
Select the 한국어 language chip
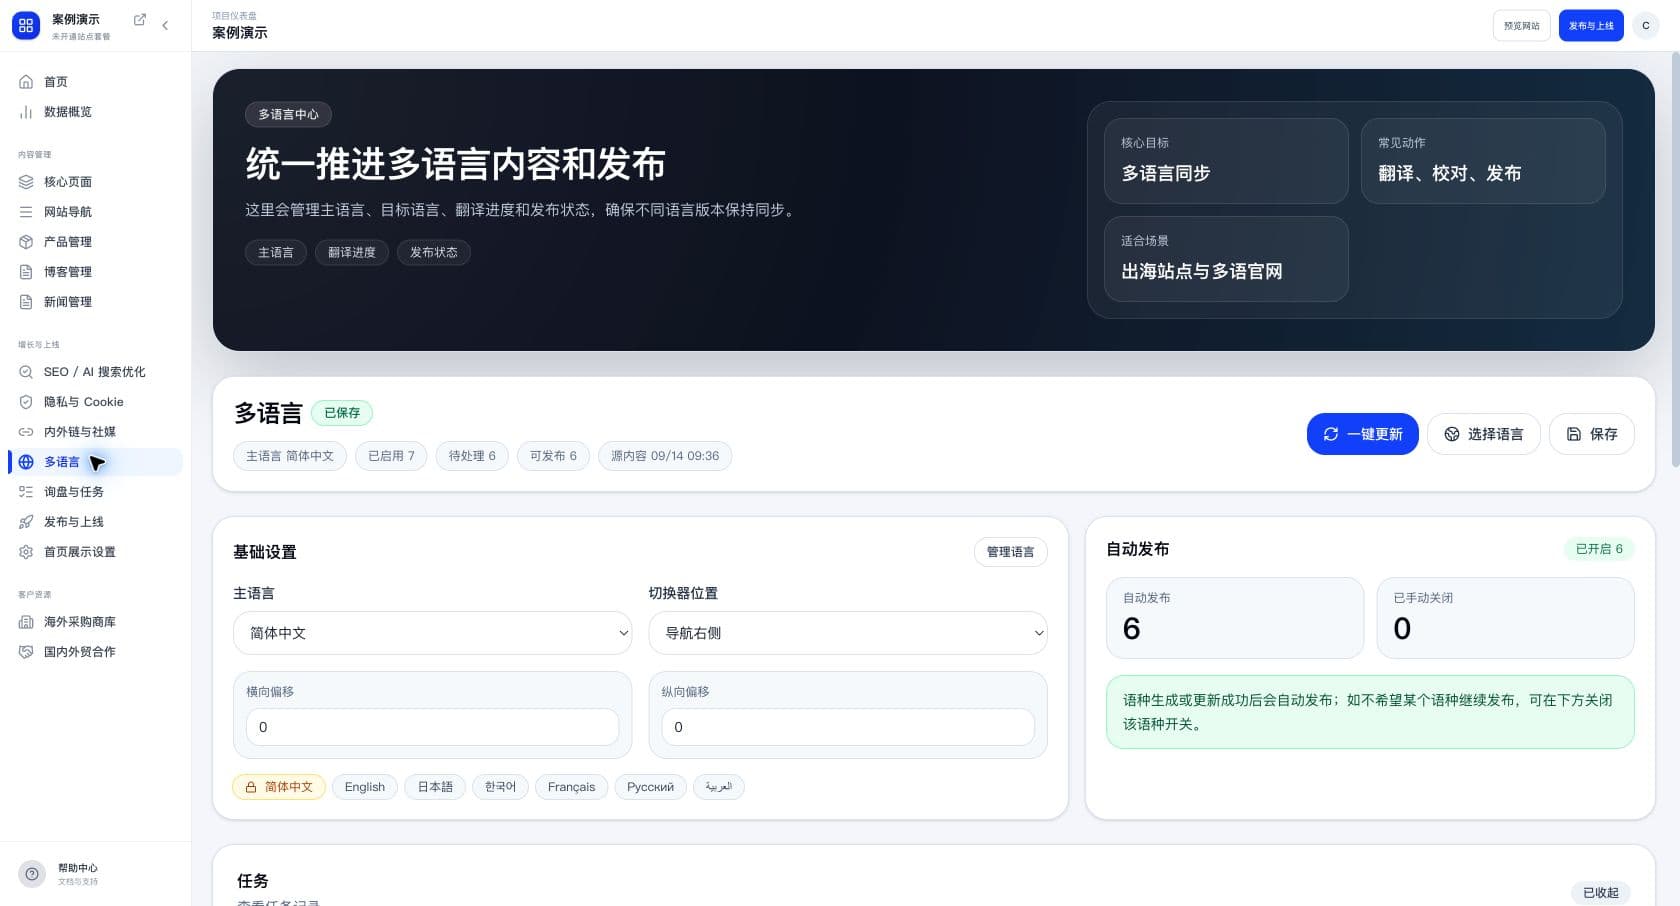(500, 787)
